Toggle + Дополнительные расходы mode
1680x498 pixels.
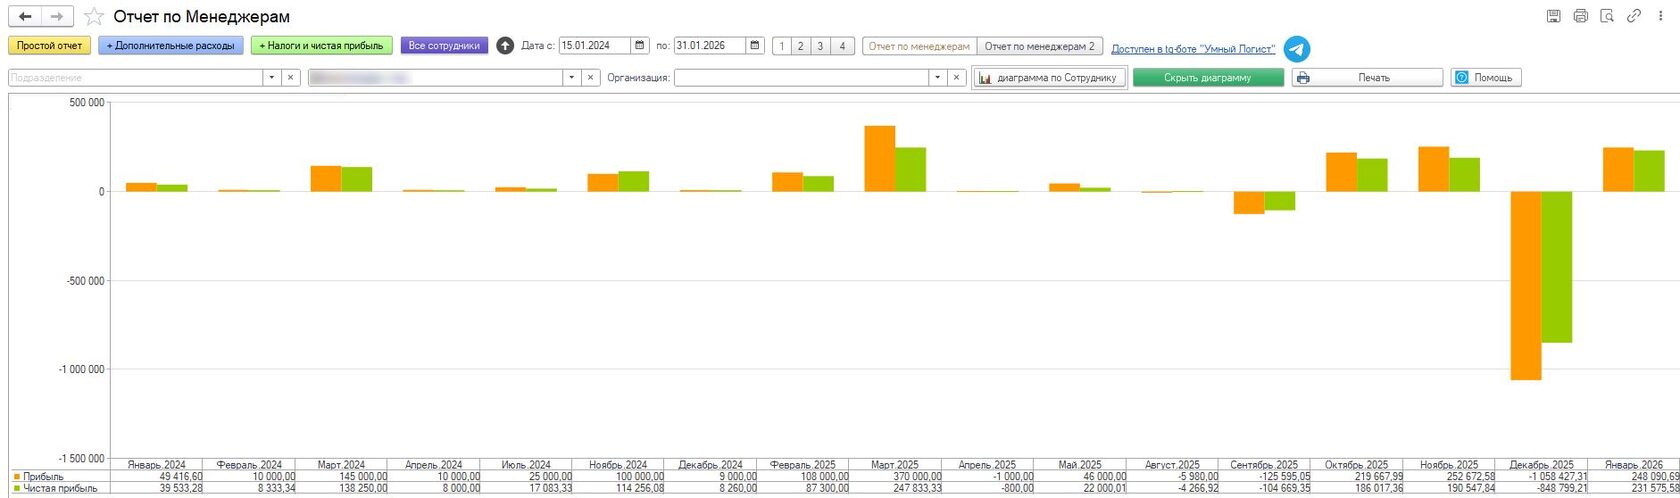click(171, 46)
